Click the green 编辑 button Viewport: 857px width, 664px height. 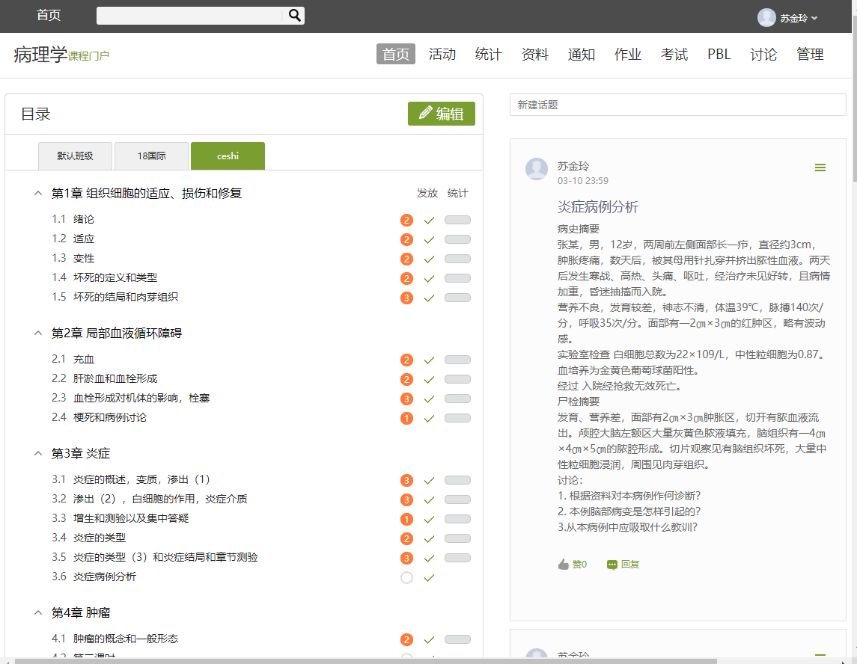tap(441, 114)
